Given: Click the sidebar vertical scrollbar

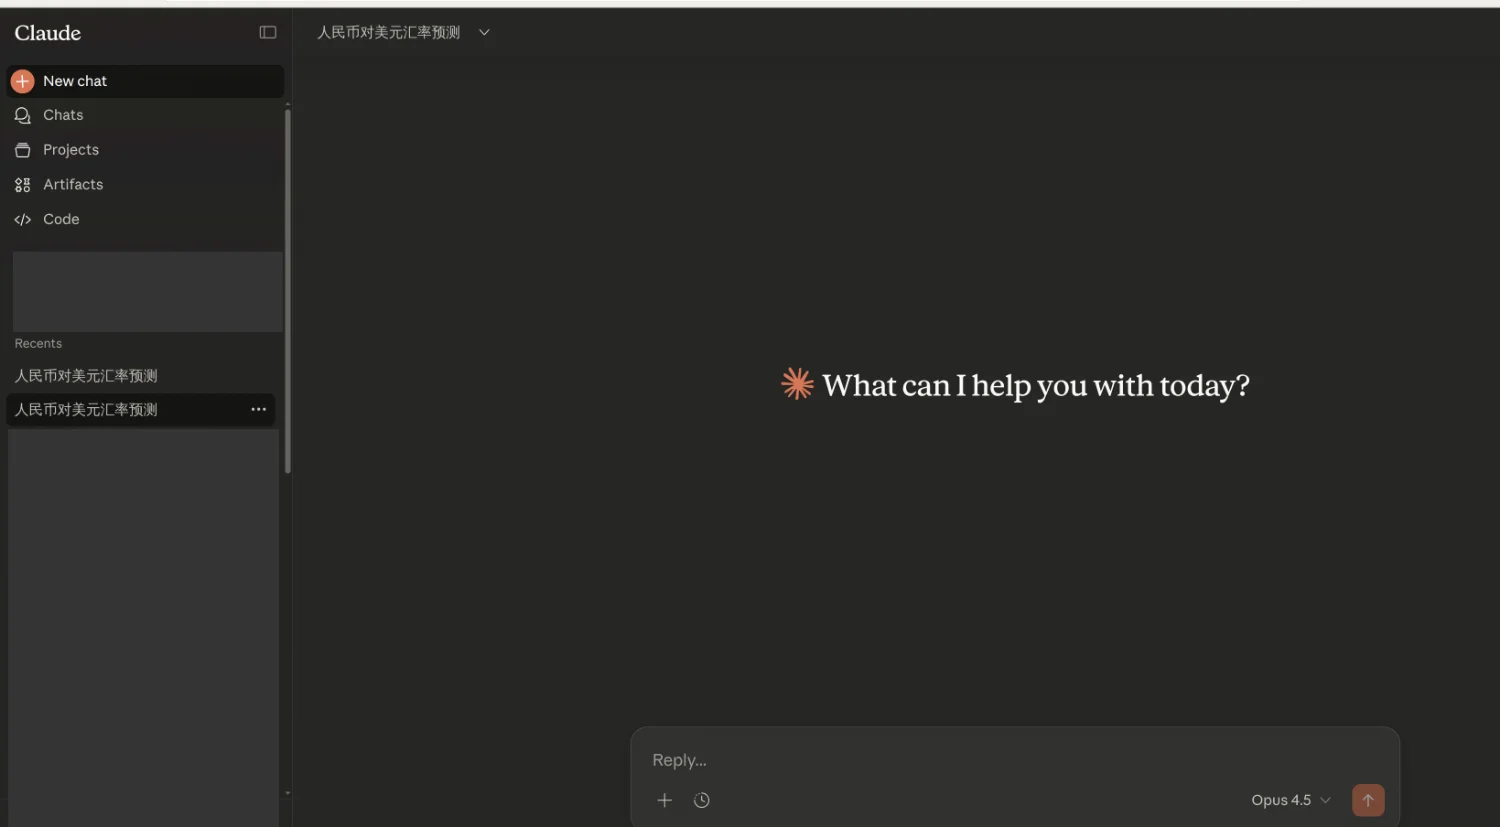Looking at the screenshot, I should pos(288,290).
